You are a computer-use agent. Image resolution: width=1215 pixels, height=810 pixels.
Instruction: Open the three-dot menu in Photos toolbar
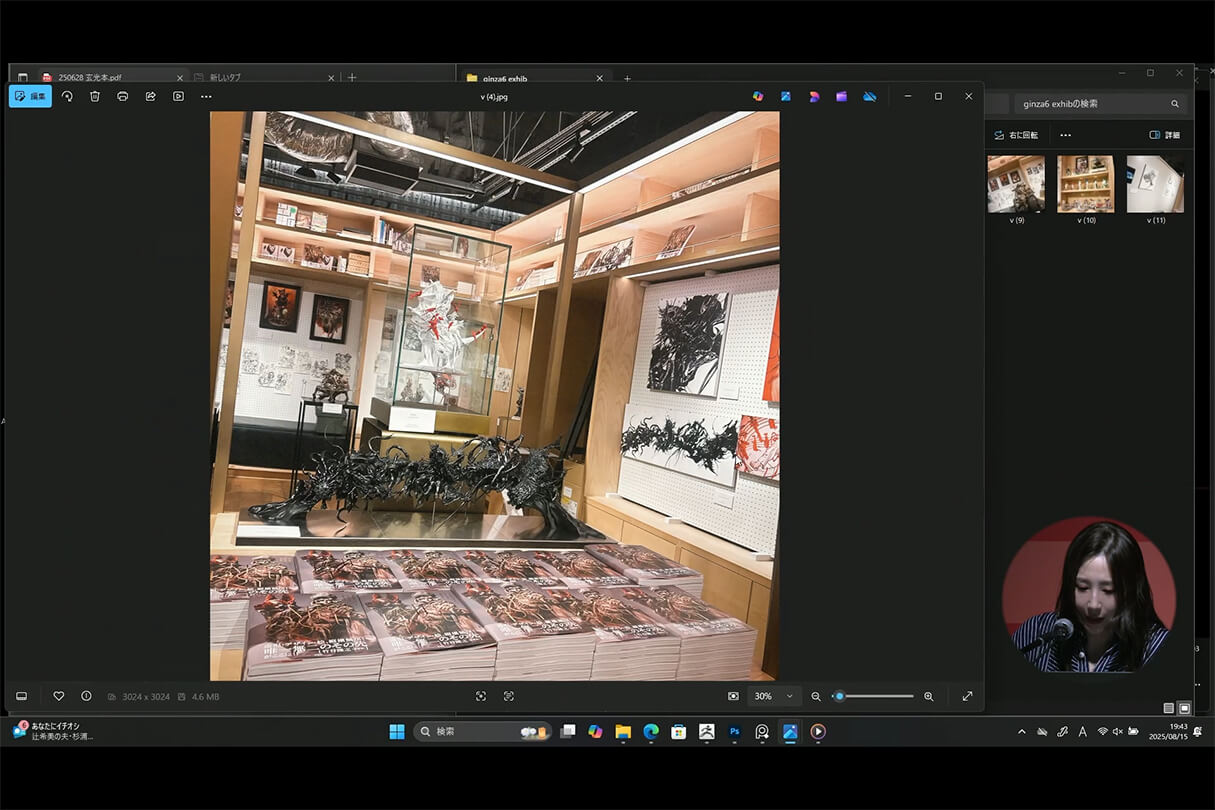(206, 96)
